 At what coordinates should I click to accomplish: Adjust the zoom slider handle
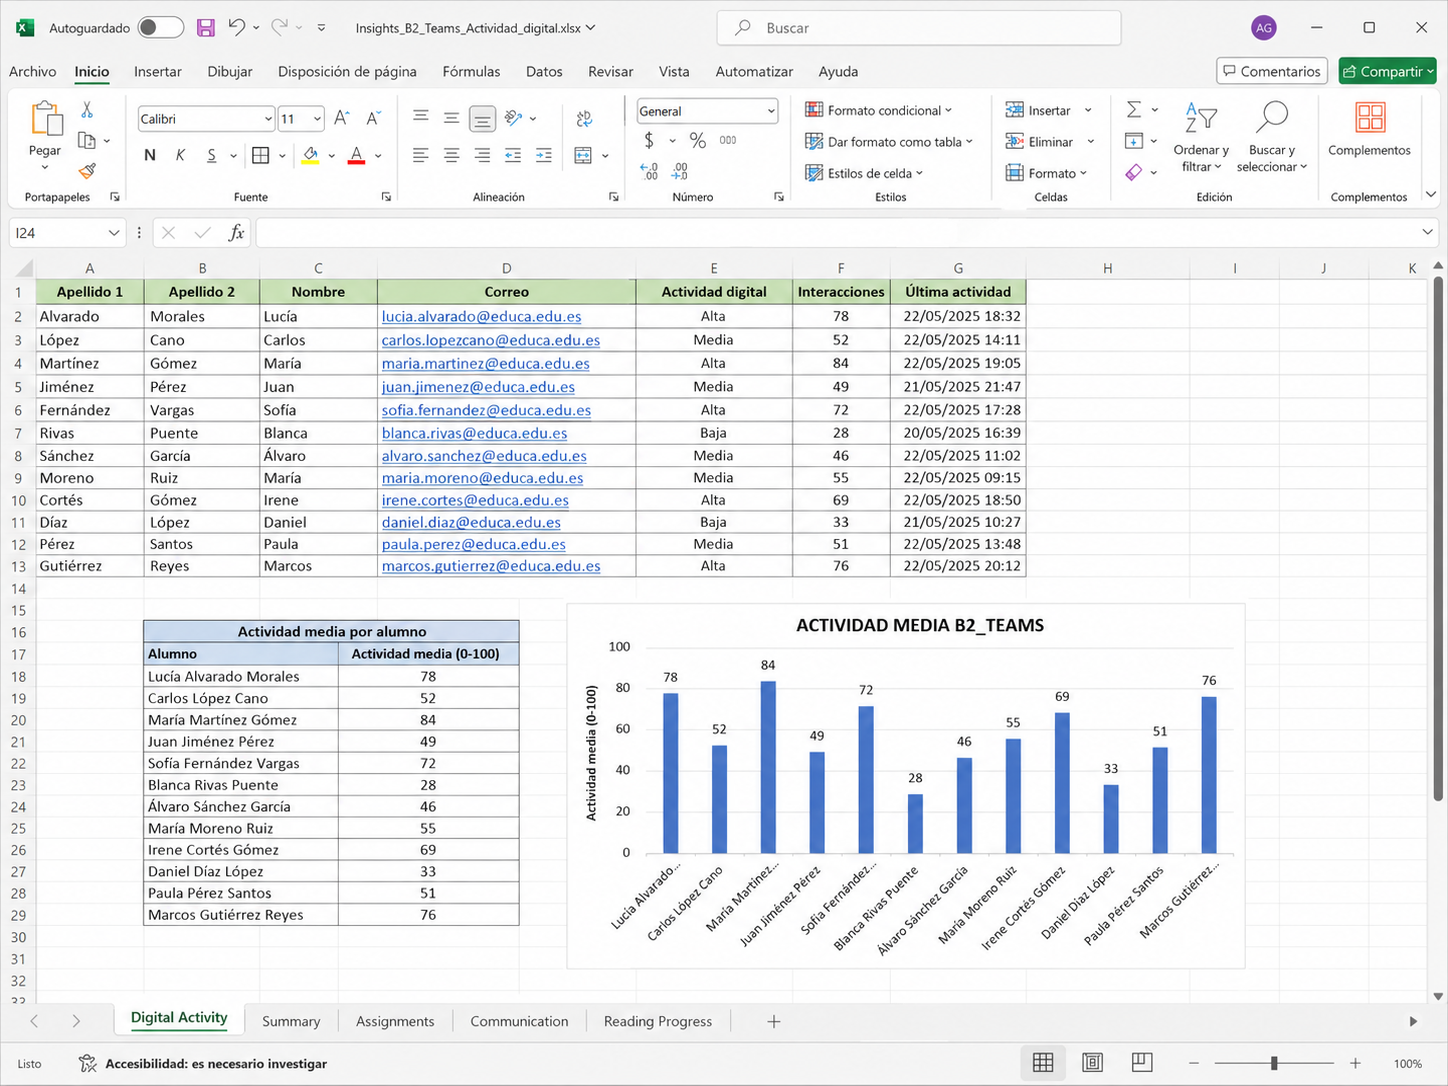[1274, 1063]
